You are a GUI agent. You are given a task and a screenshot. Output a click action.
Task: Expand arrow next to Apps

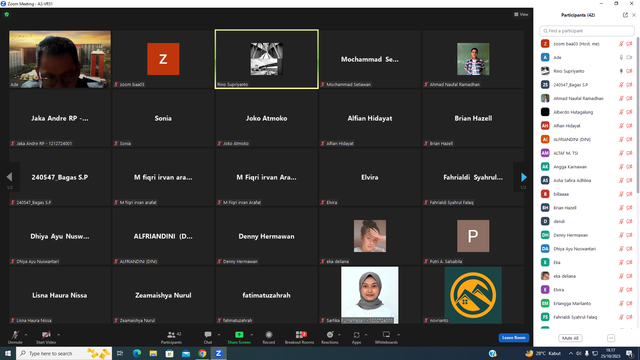coord(366,335)
